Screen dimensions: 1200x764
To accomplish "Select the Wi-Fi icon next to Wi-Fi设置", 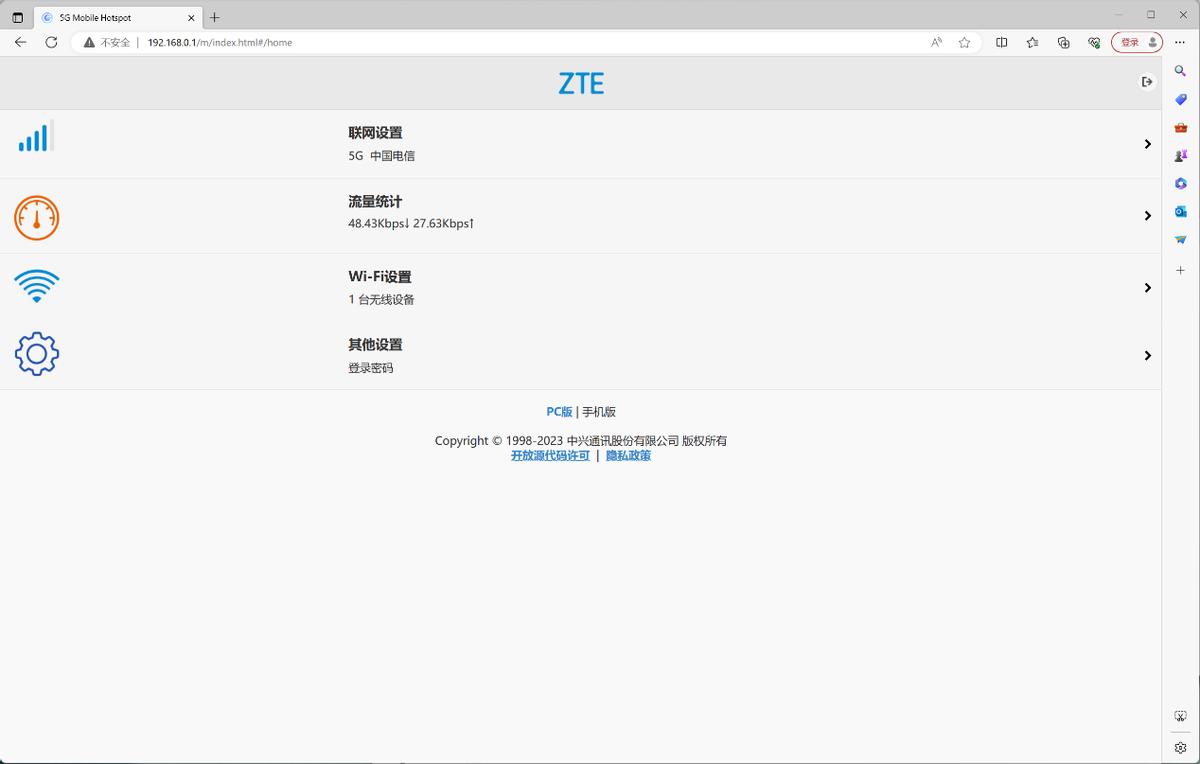I will tap(36, 285).
